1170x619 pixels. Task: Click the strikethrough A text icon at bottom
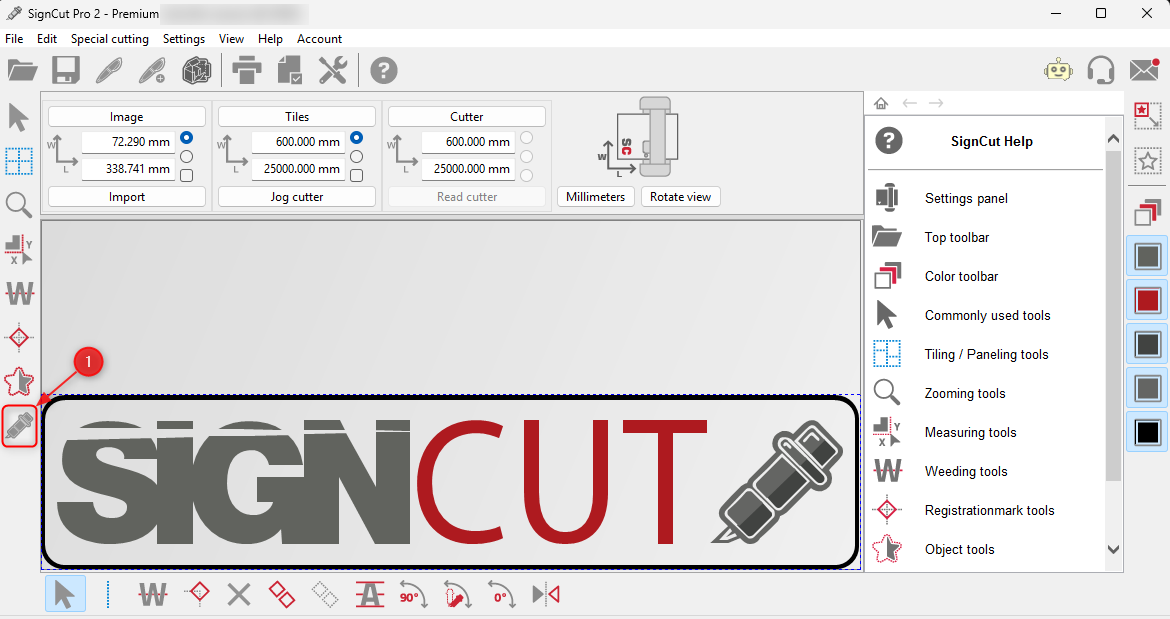tap(369, 594)
